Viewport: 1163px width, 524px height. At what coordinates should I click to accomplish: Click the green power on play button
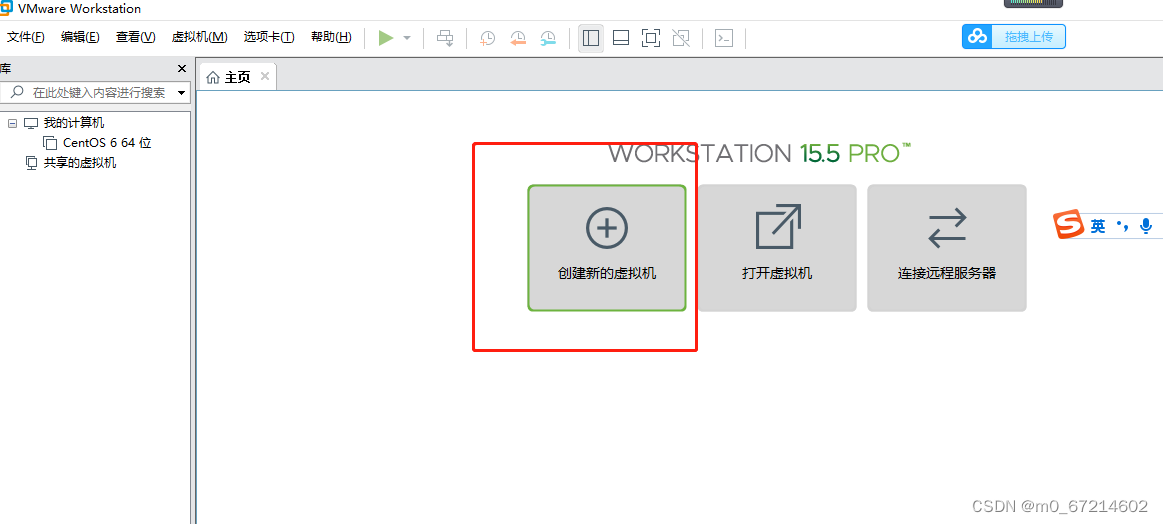click(x=386, y=38)
